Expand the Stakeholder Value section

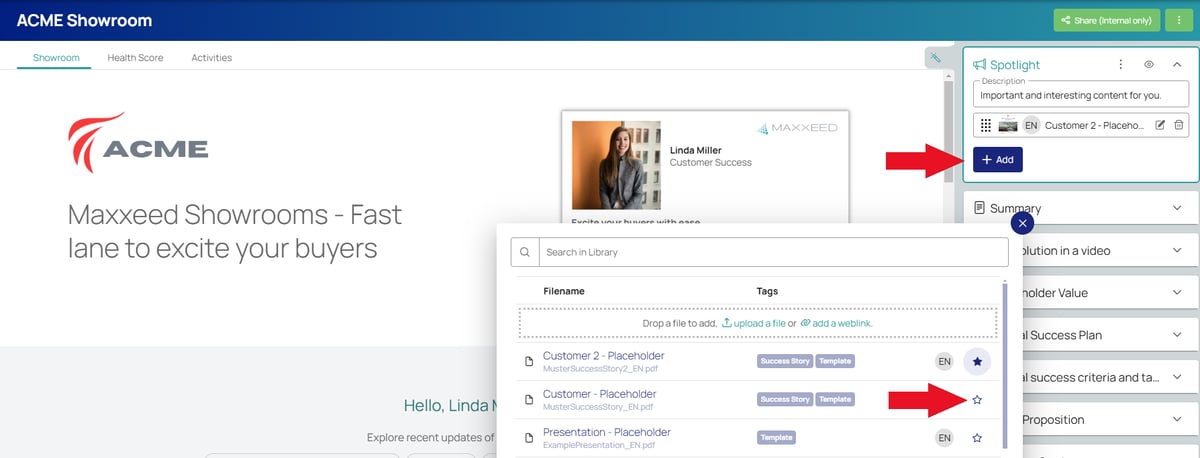pyautogui.click(x=1177, y=292)
